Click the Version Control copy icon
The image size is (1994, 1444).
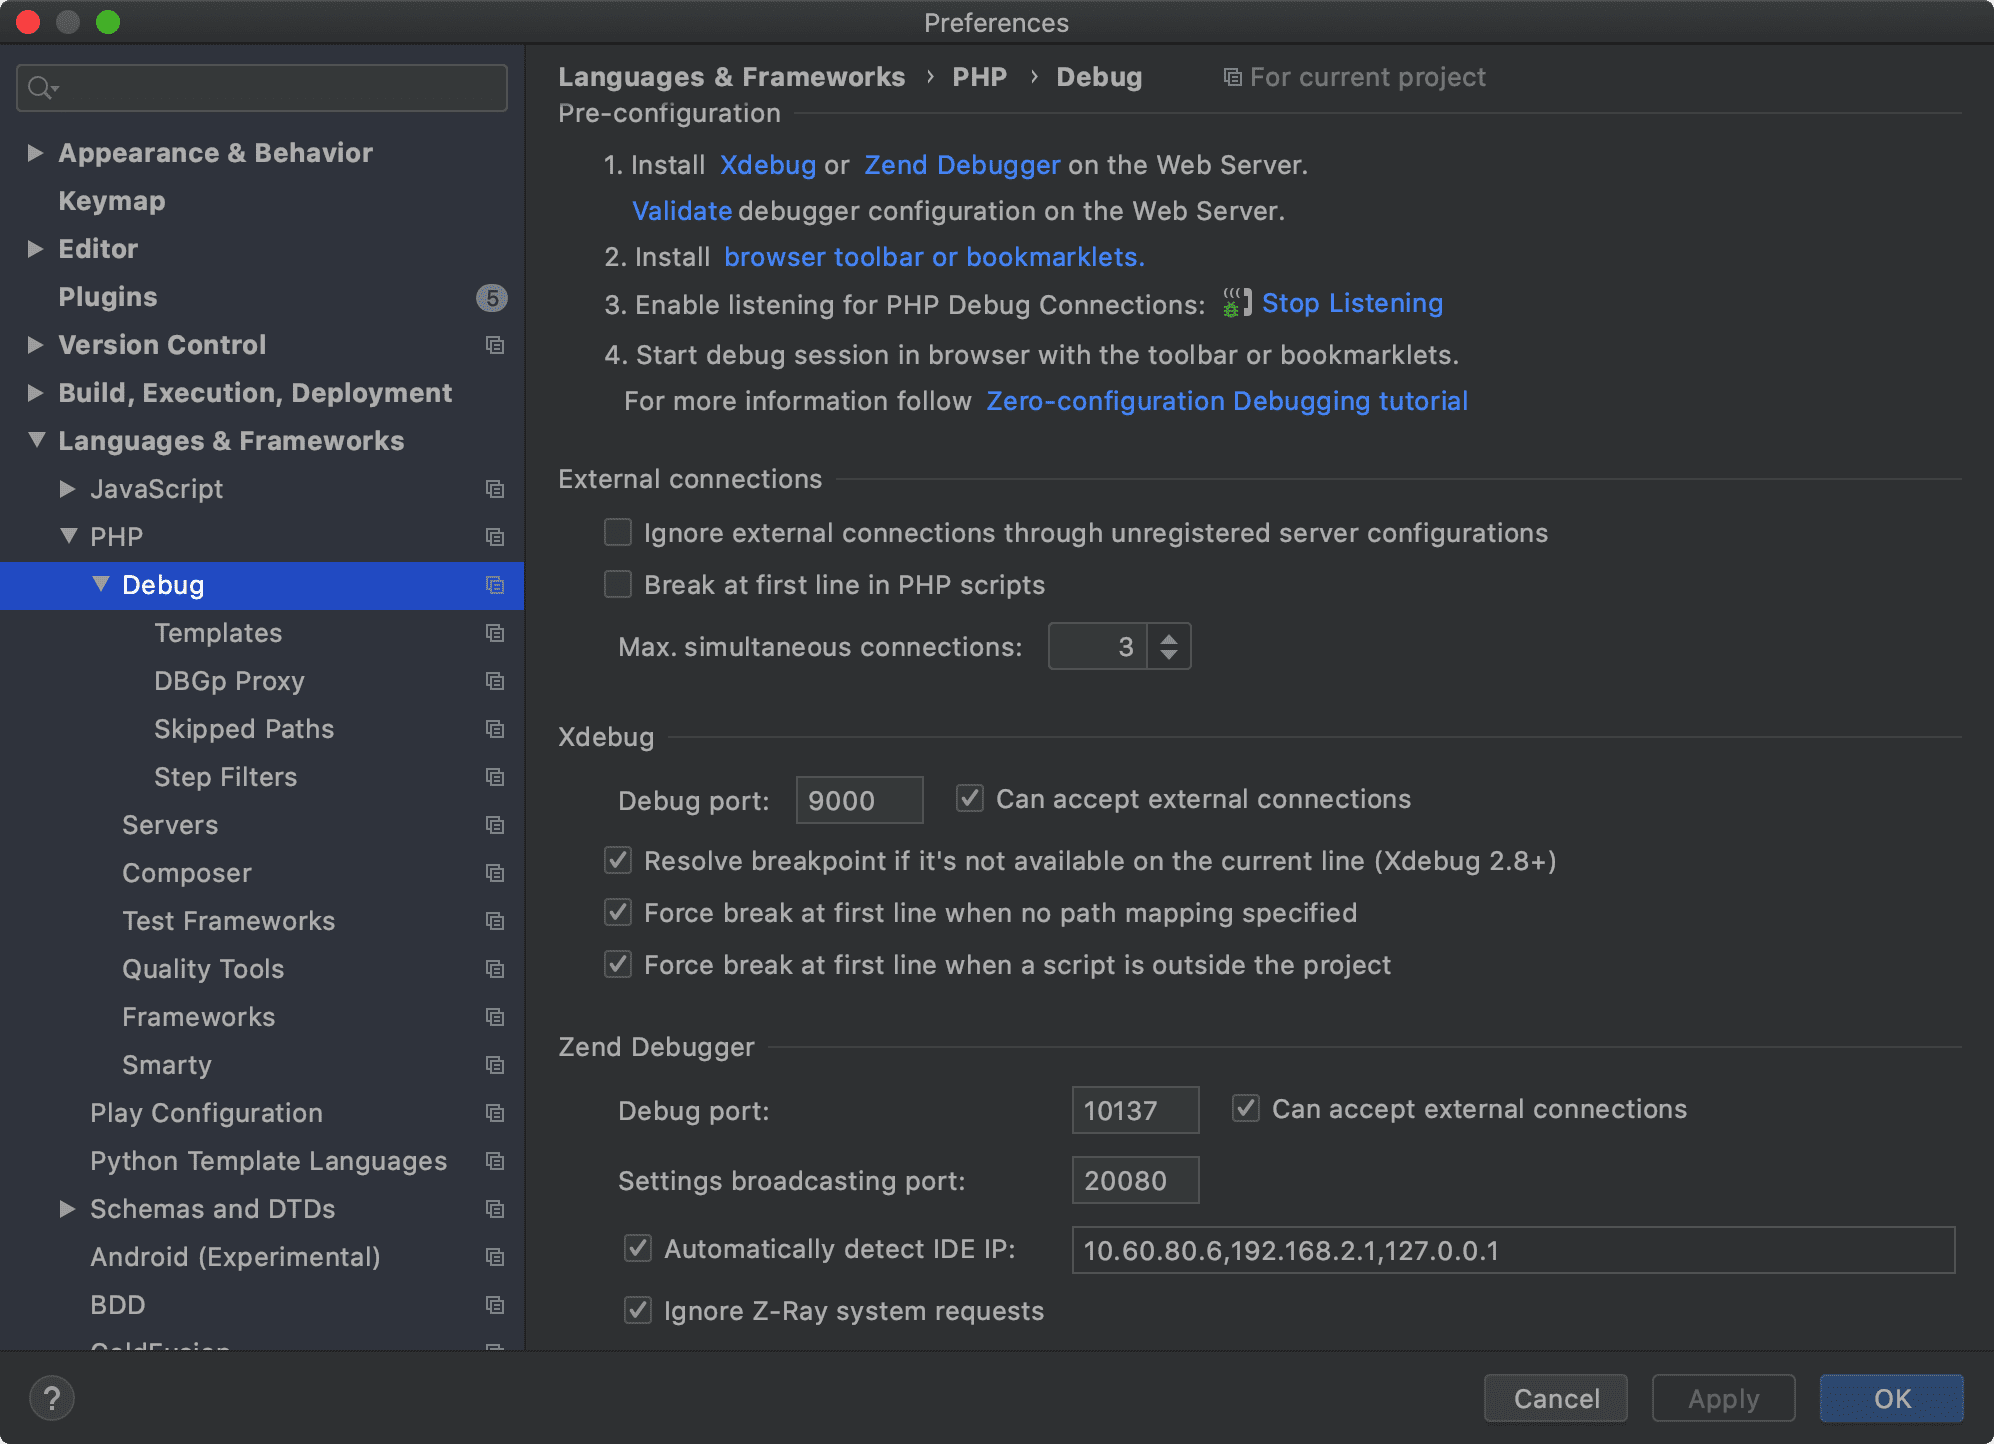pos(492,344)
